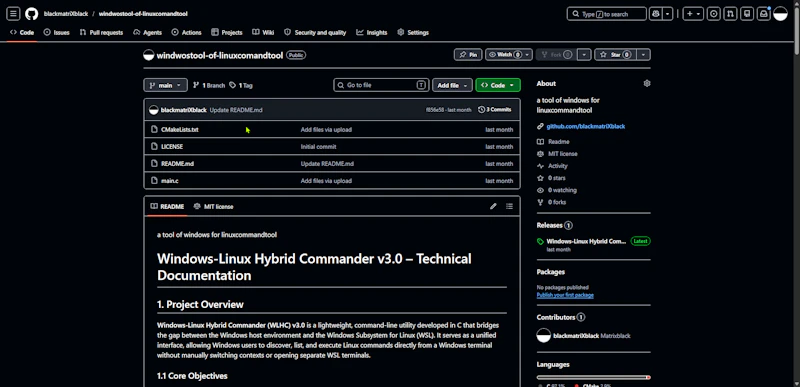800x387 pixels.
Task: Open the main branch selector
Action: point(165,85)
